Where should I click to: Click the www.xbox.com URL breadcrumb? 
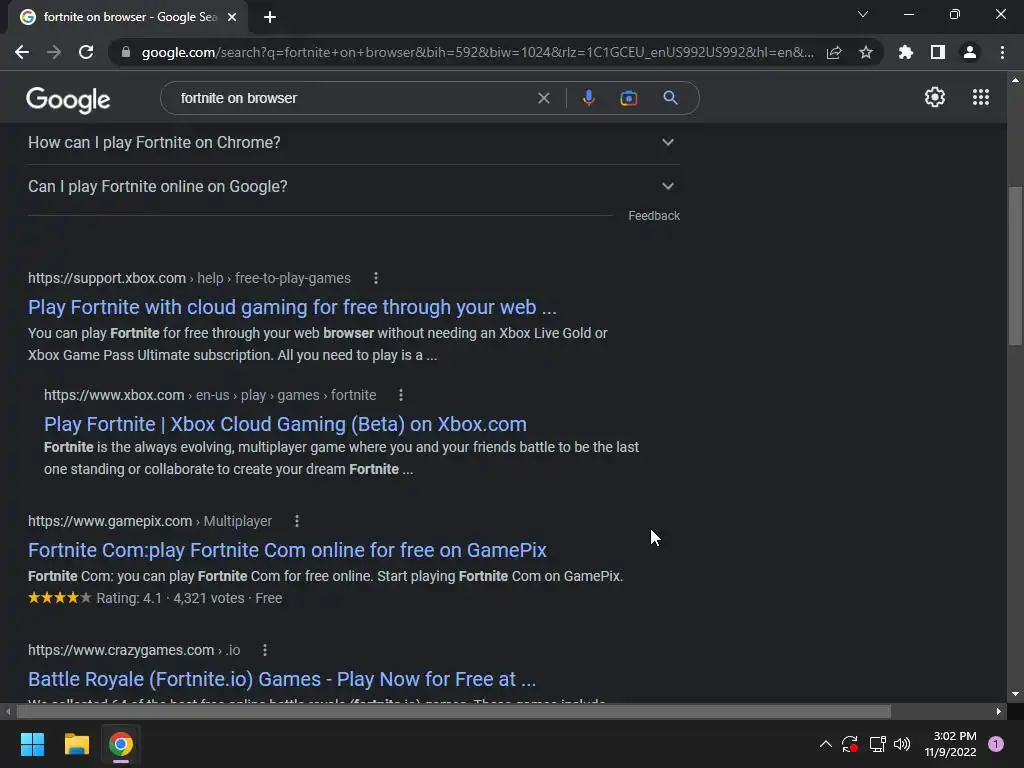(210, 395)
